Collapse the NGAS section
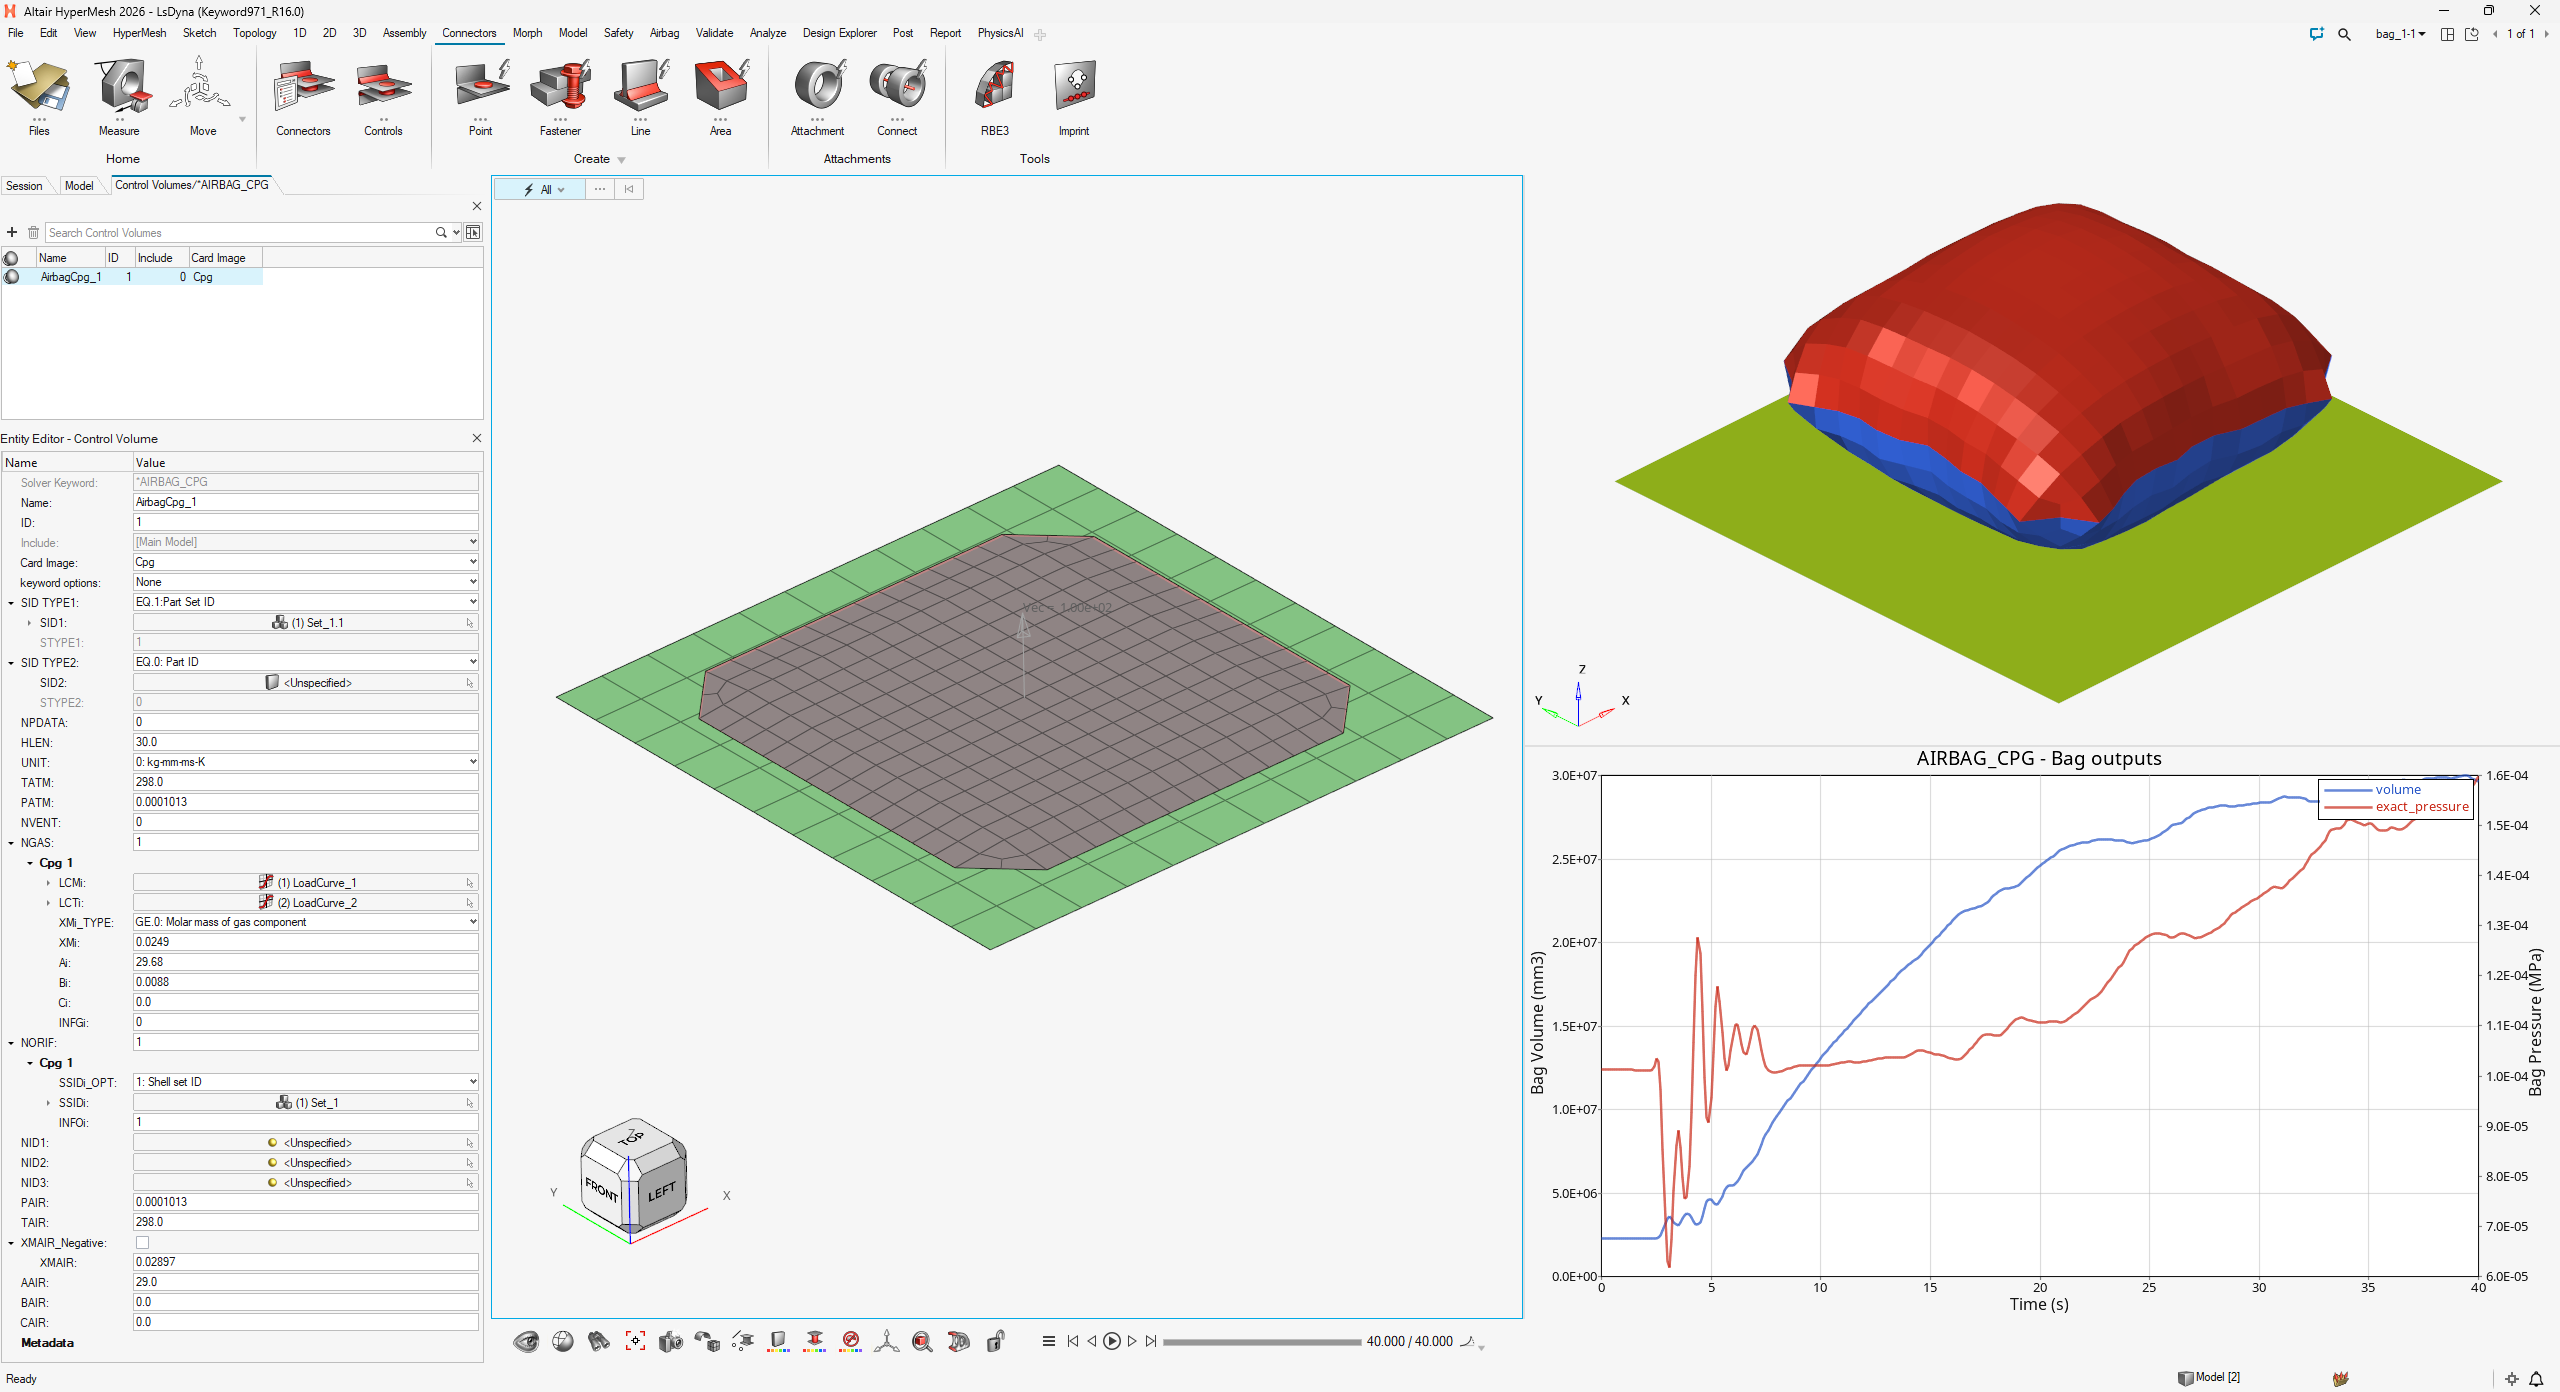 pyautogui.click(x=11, y=843)
